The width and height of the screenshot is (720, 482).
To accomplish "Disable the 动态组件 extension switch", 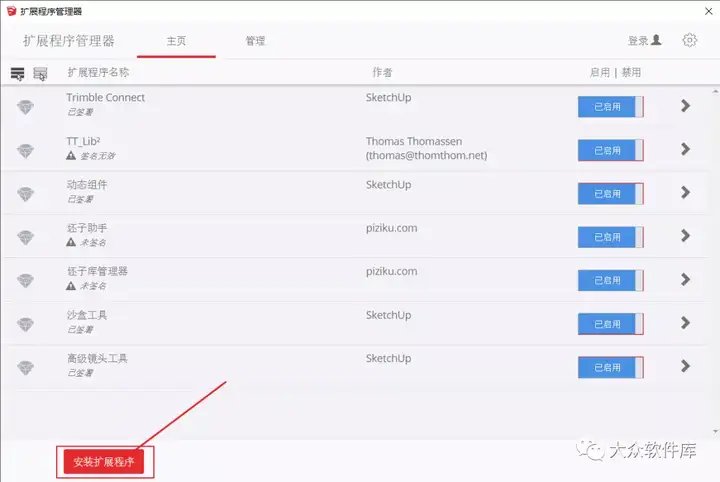I will [x=611, y=194].
